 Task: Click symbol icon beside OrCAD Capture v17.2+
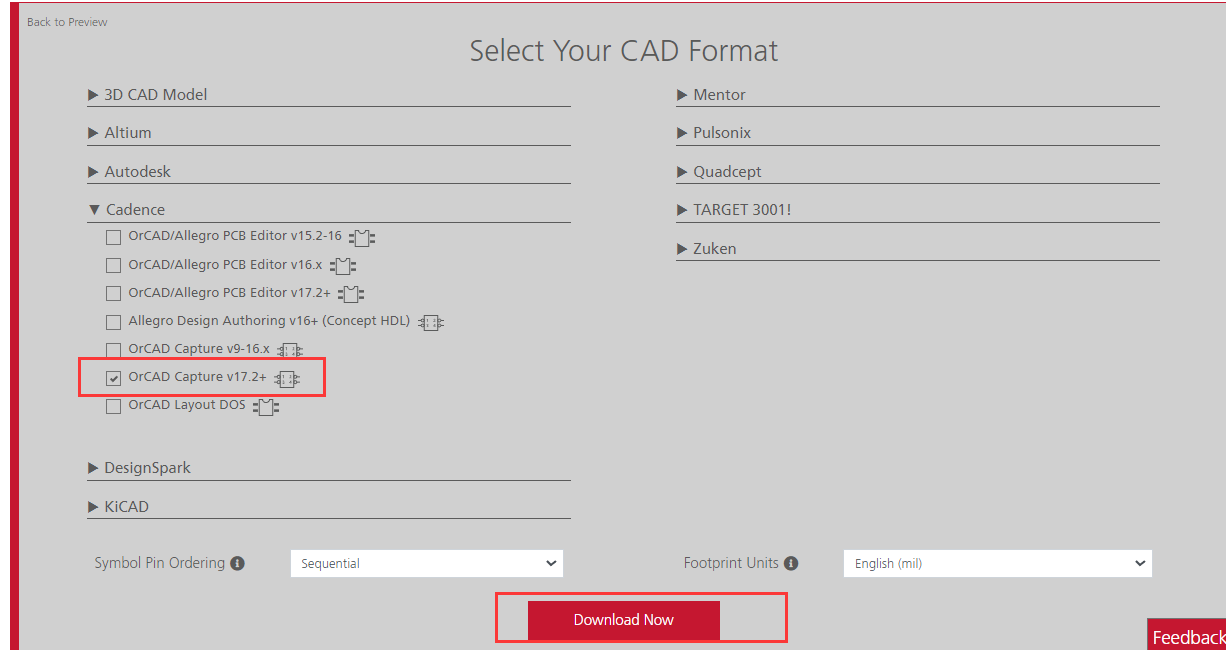(286, 378)
